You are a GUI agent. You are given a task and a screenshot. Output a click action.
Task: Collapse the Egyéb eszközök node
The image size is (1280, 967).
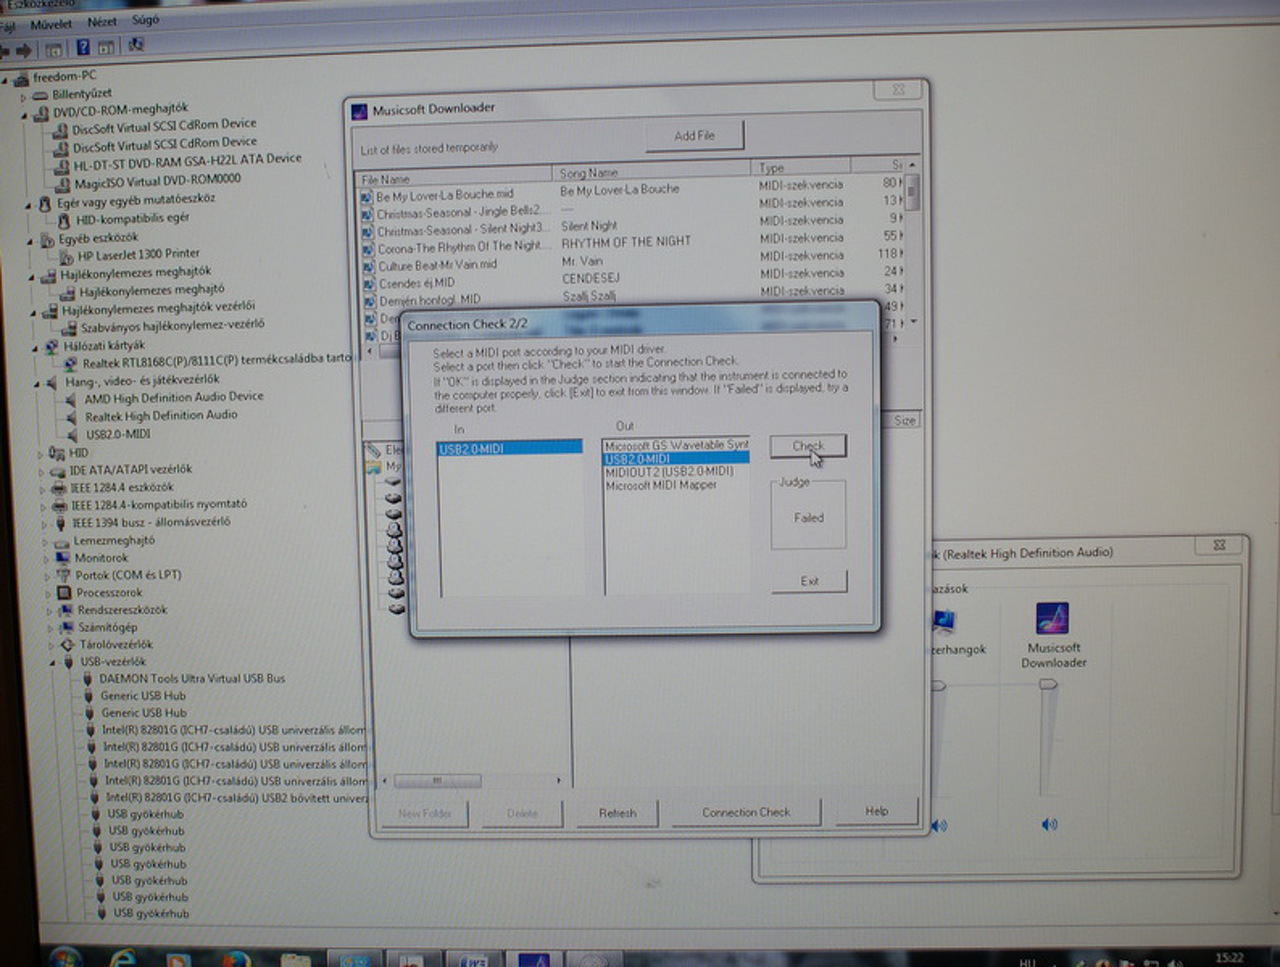pyautogui.click(x=32, y=241)
